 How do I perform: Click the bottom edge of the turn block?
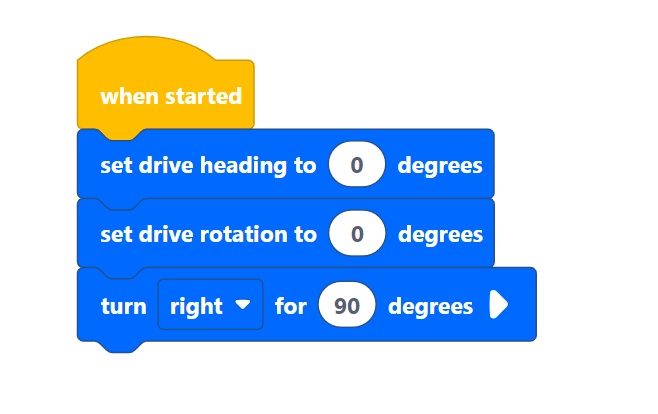[300, 337]
